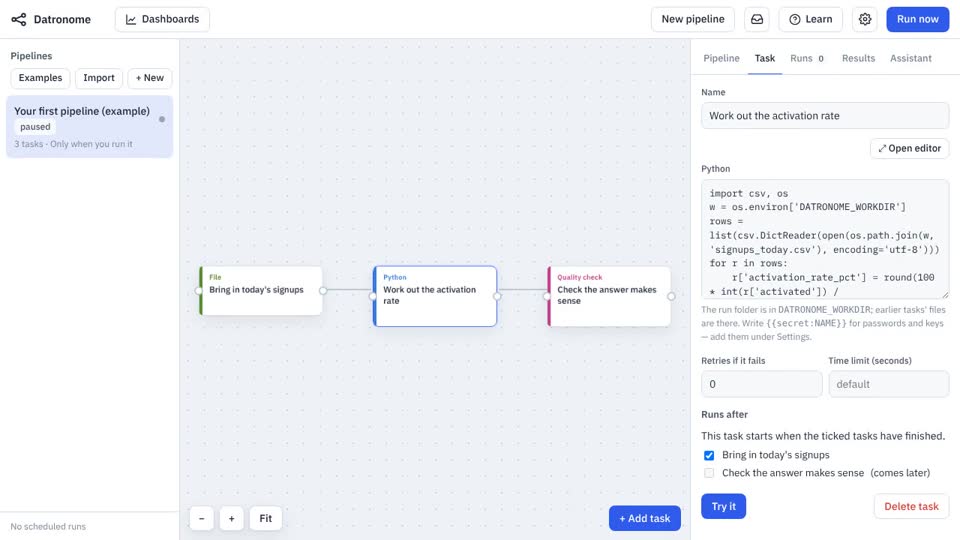Click into the Python code text area
This screenshot has width=960, height=540.
[x=825, y=239]
